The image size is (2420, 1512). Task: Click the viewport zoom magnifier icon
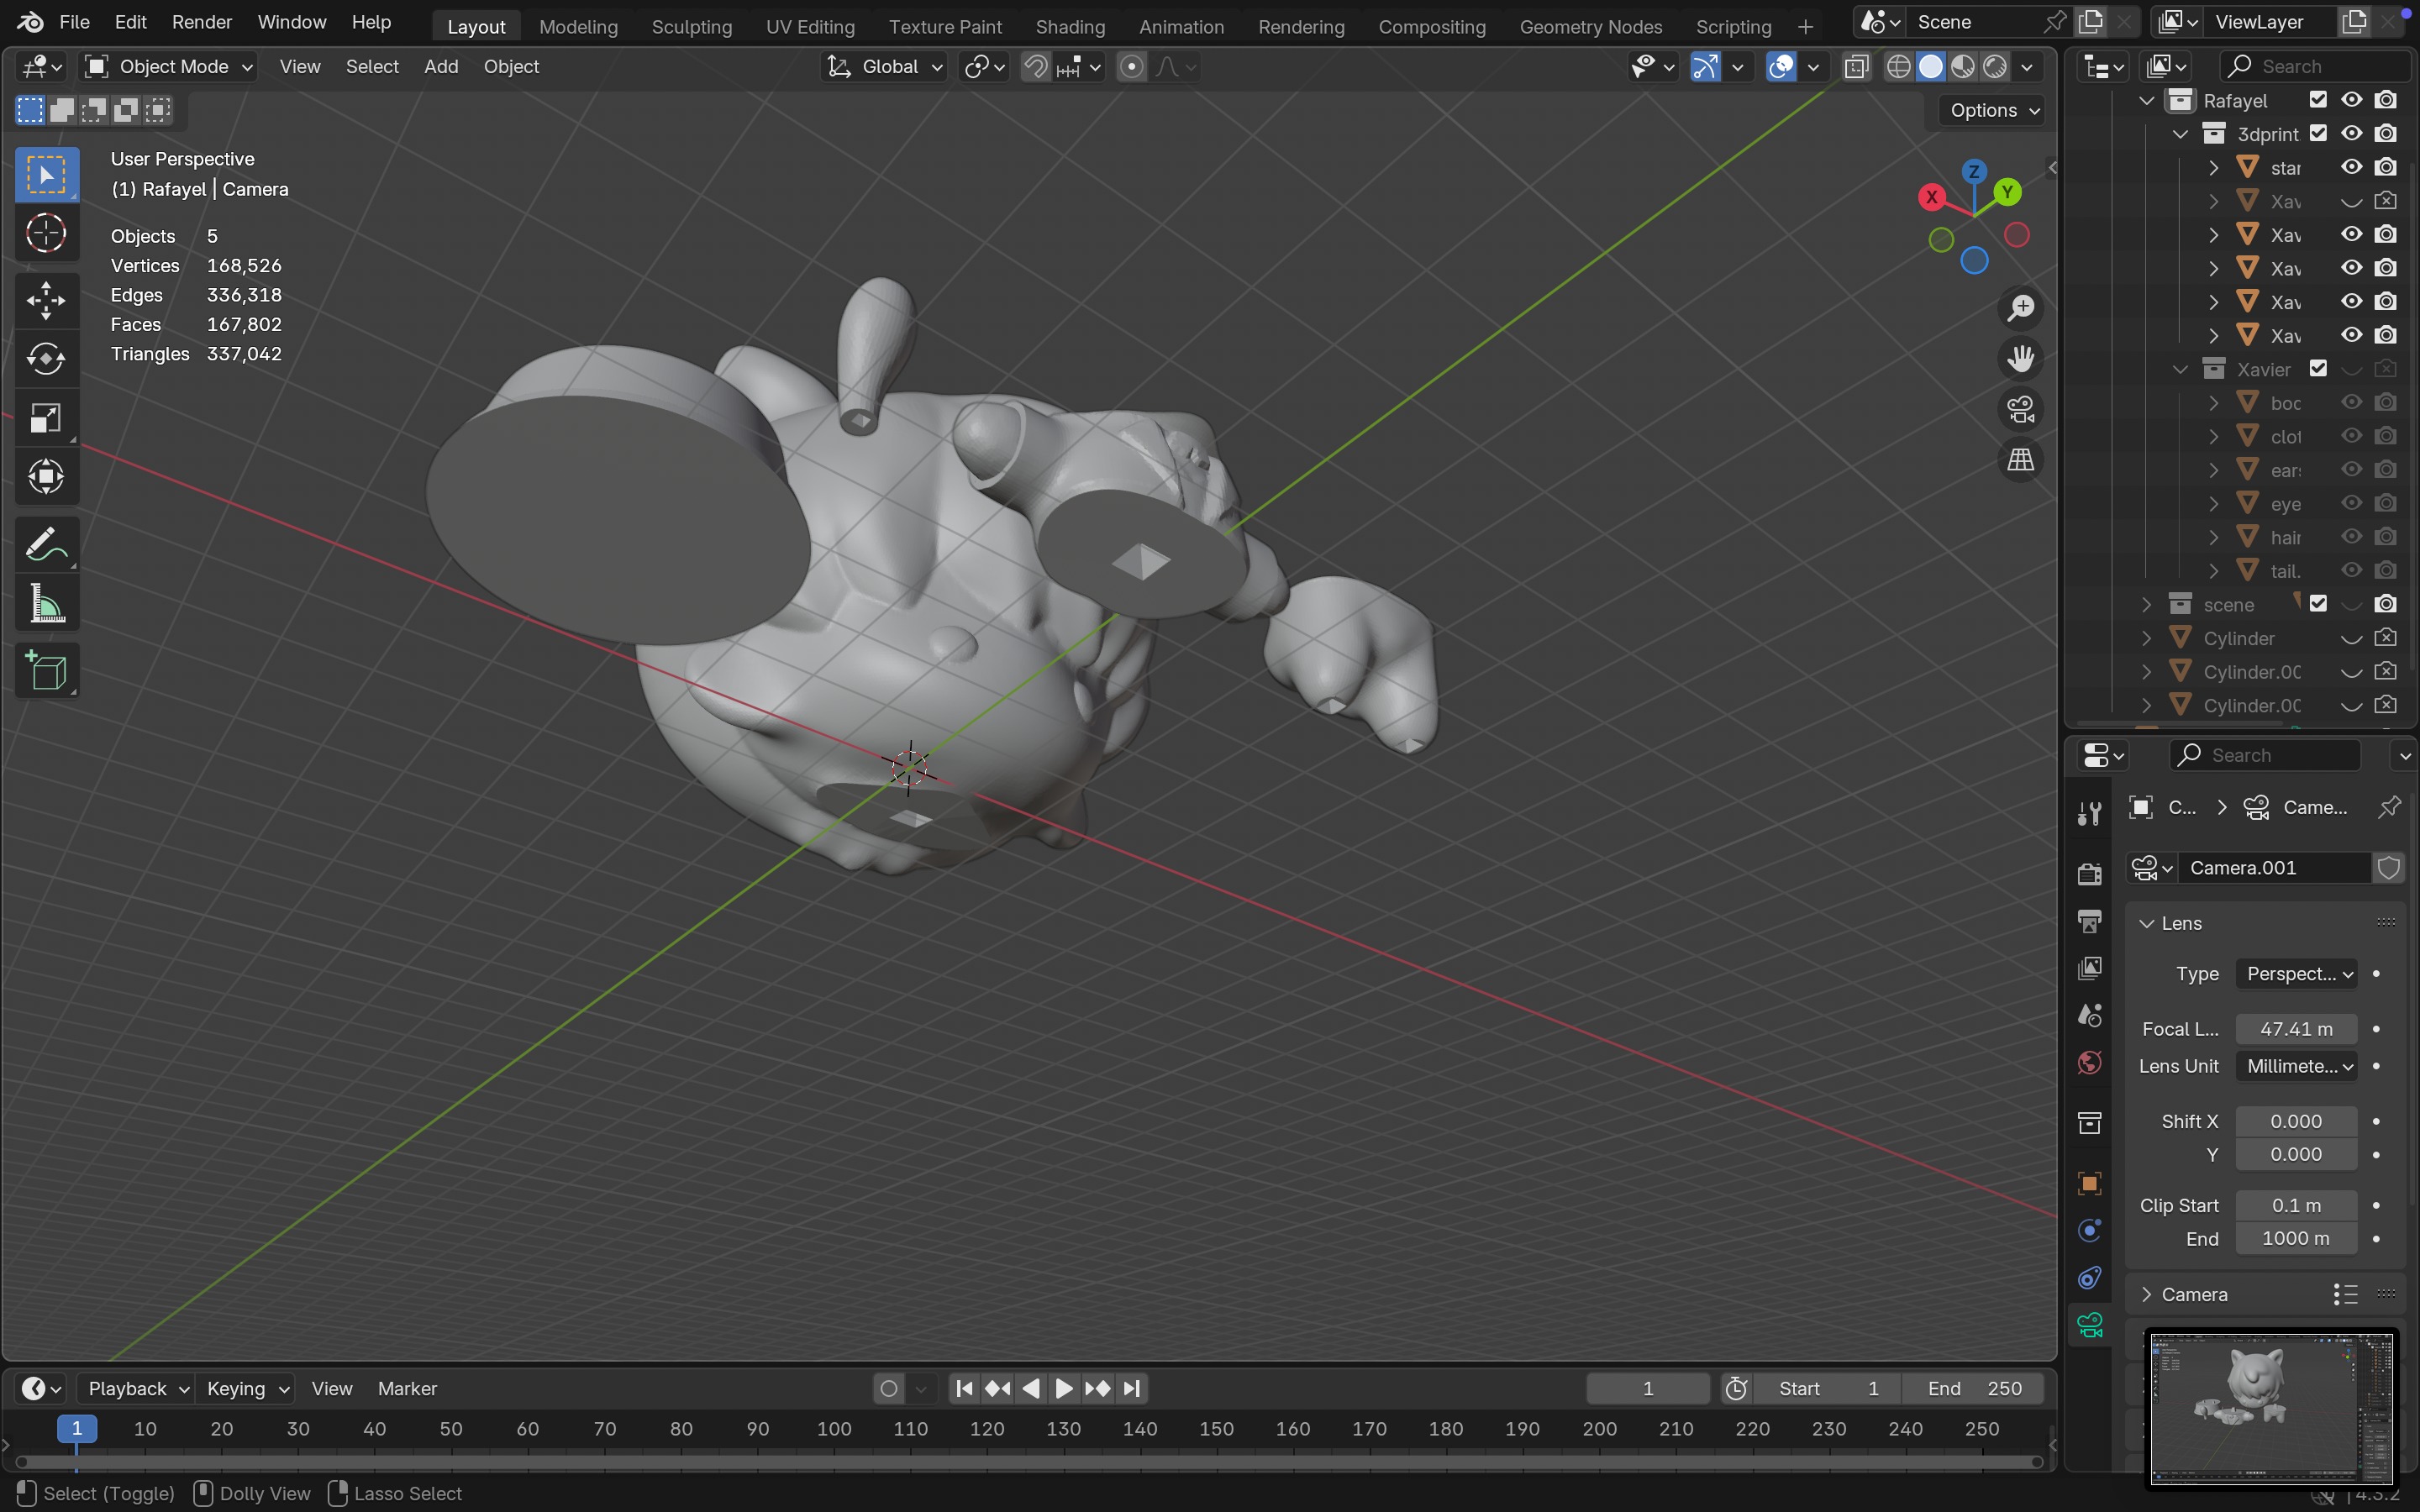coord(2021,308)
